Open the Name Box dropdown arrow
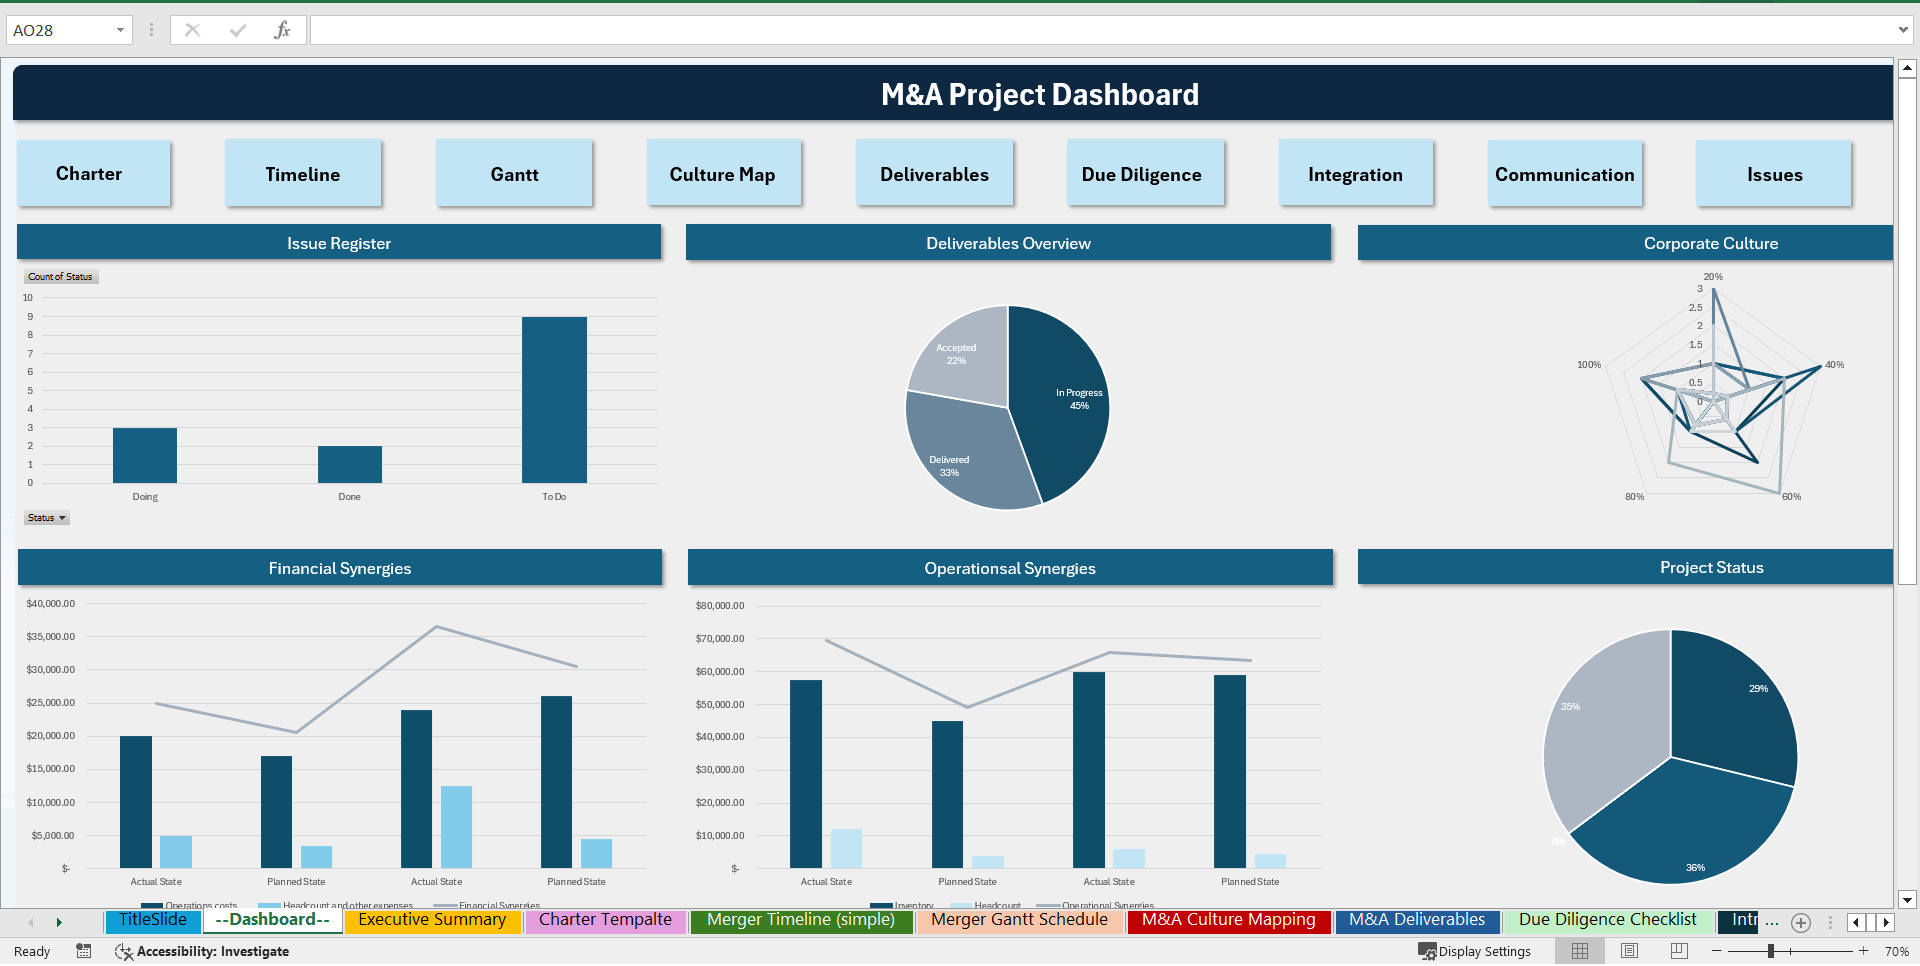Viewport: 1920px width, 966px height. point(120,30)
